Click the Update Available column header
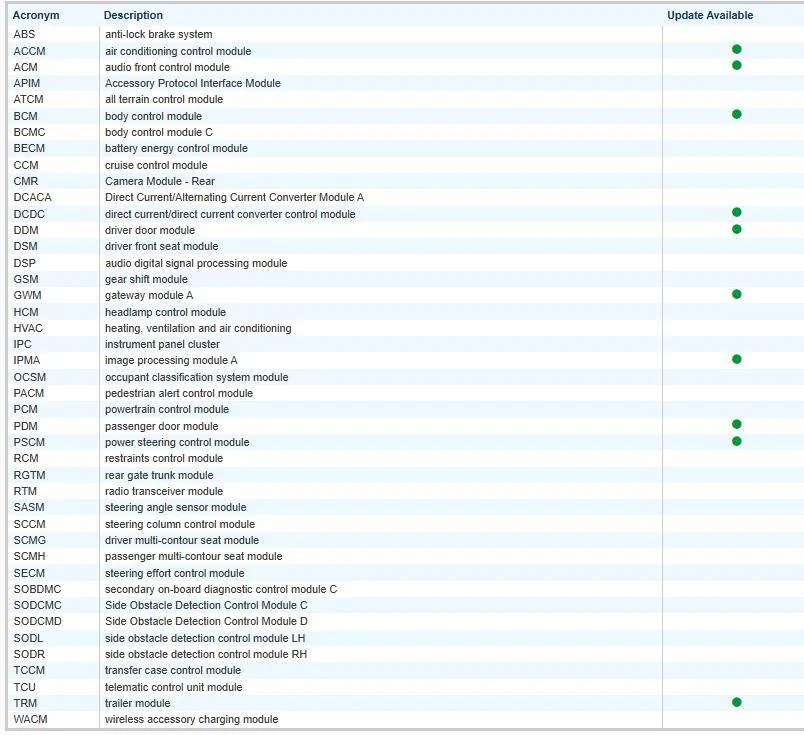The width and height of the screenshot is (804, 735). [710, 15]
